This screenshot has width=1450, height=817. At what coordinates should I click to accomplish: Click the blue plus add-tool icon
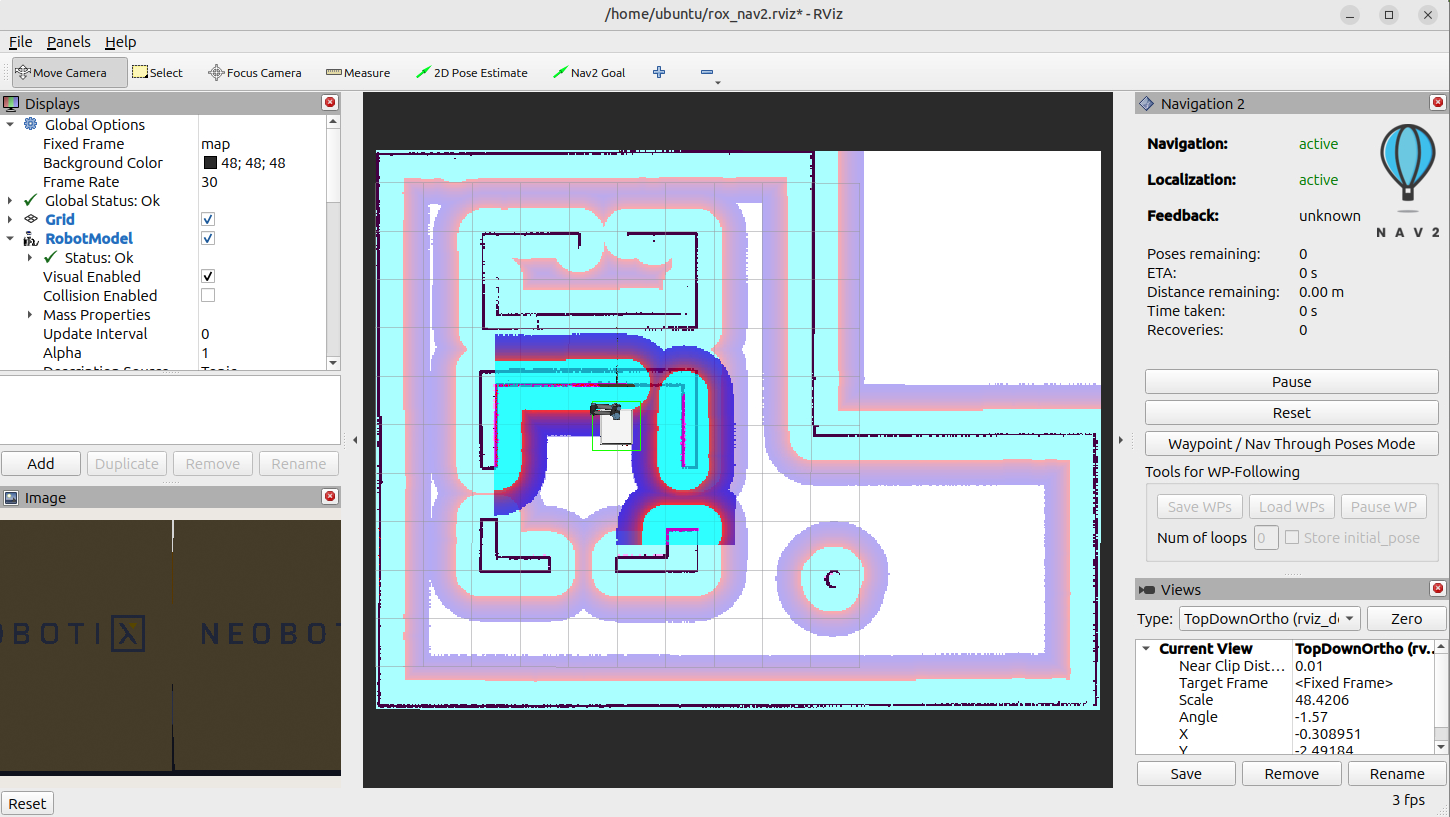pos(659,72)
